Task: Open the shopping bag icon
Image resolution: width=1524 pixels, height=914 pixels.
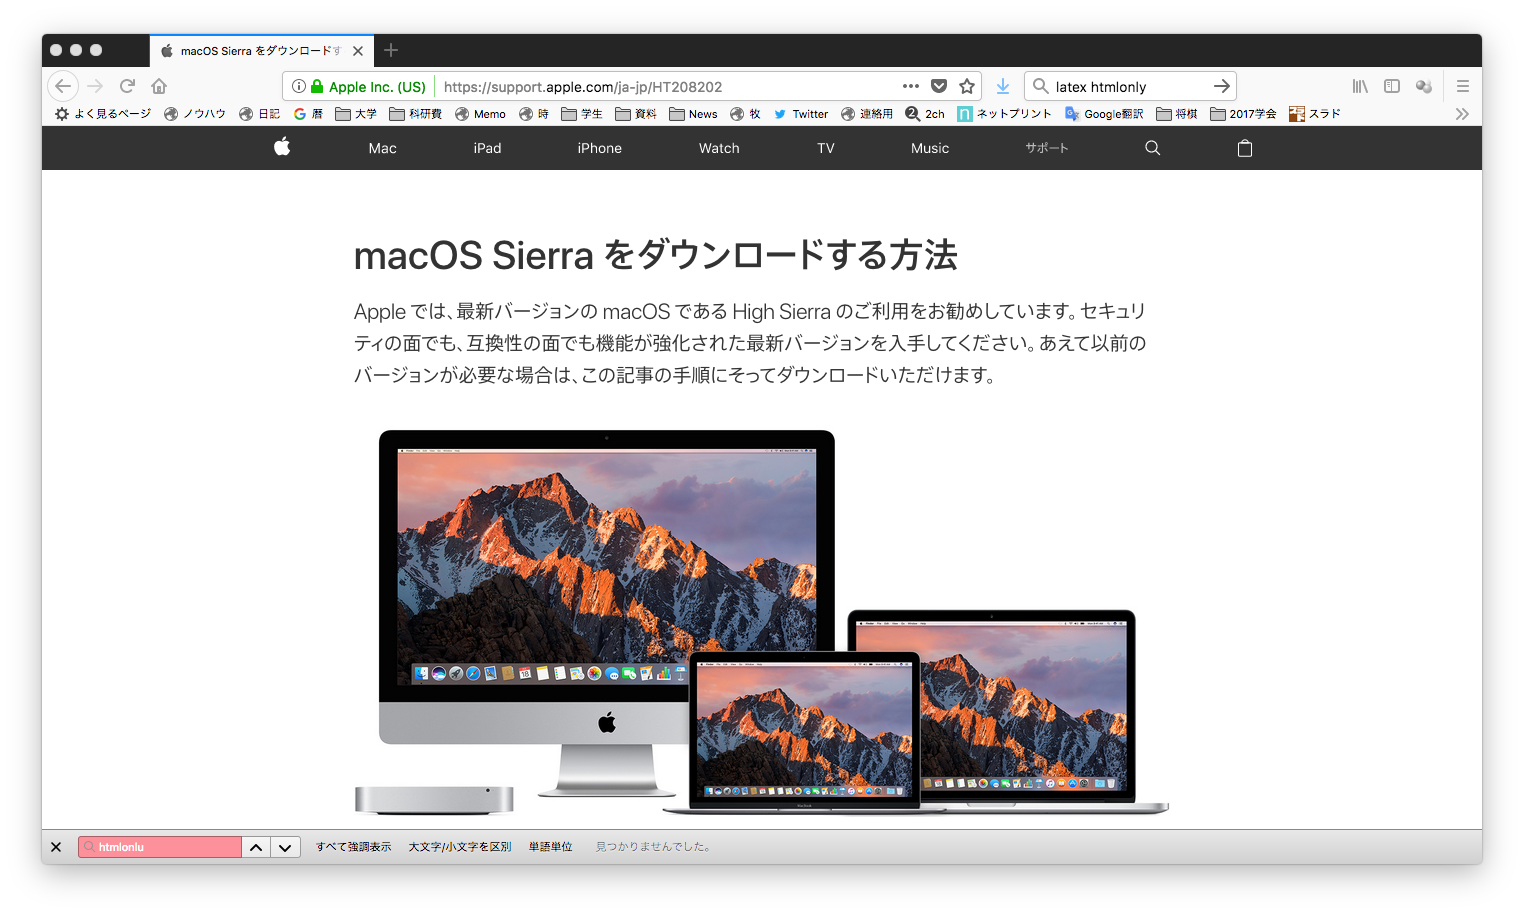Action: click(1245, 148)
